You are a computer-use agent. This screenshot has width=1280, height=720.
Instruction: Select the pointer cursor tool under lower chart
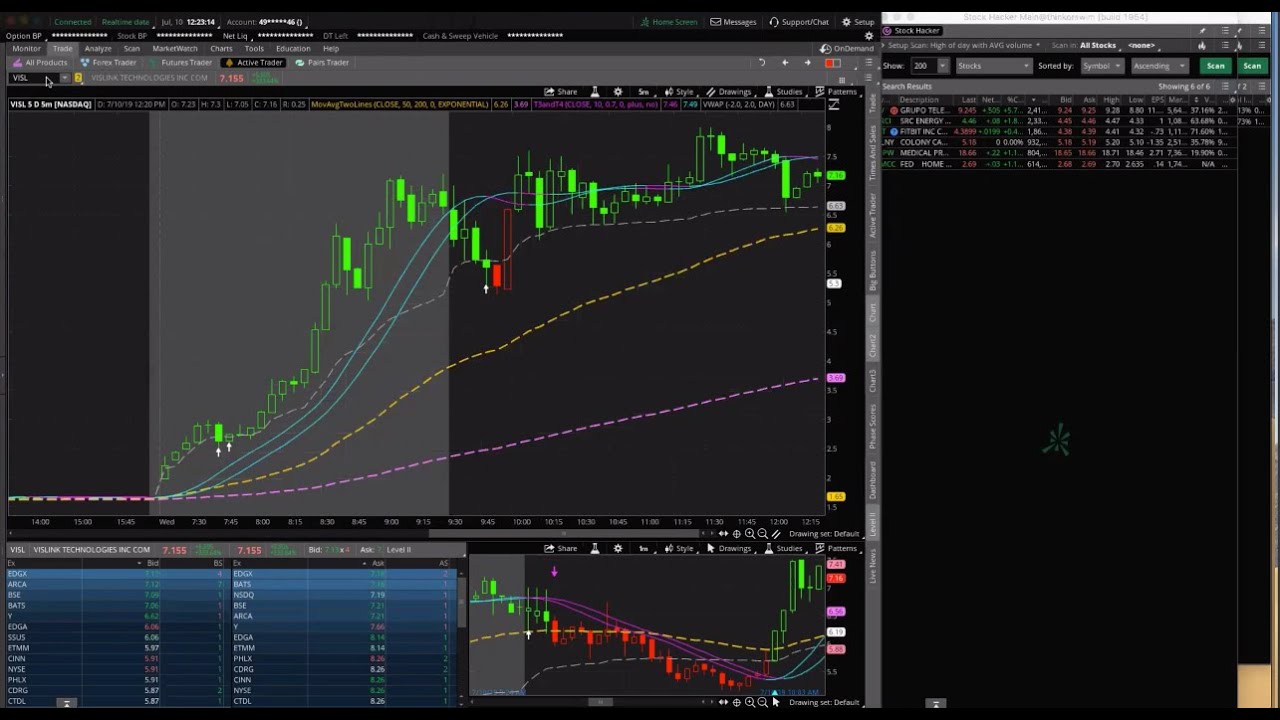point(776,702)
